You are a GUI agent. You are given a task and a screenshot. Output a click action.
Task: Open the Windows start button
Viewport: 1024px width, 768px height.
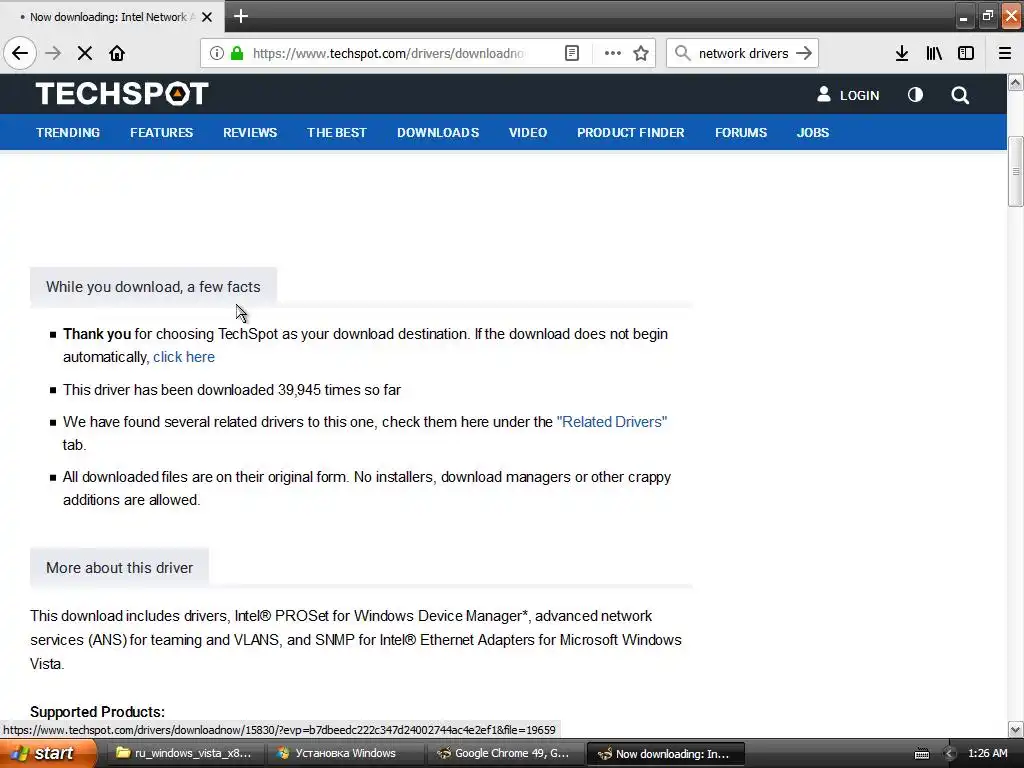coord(48,753)
